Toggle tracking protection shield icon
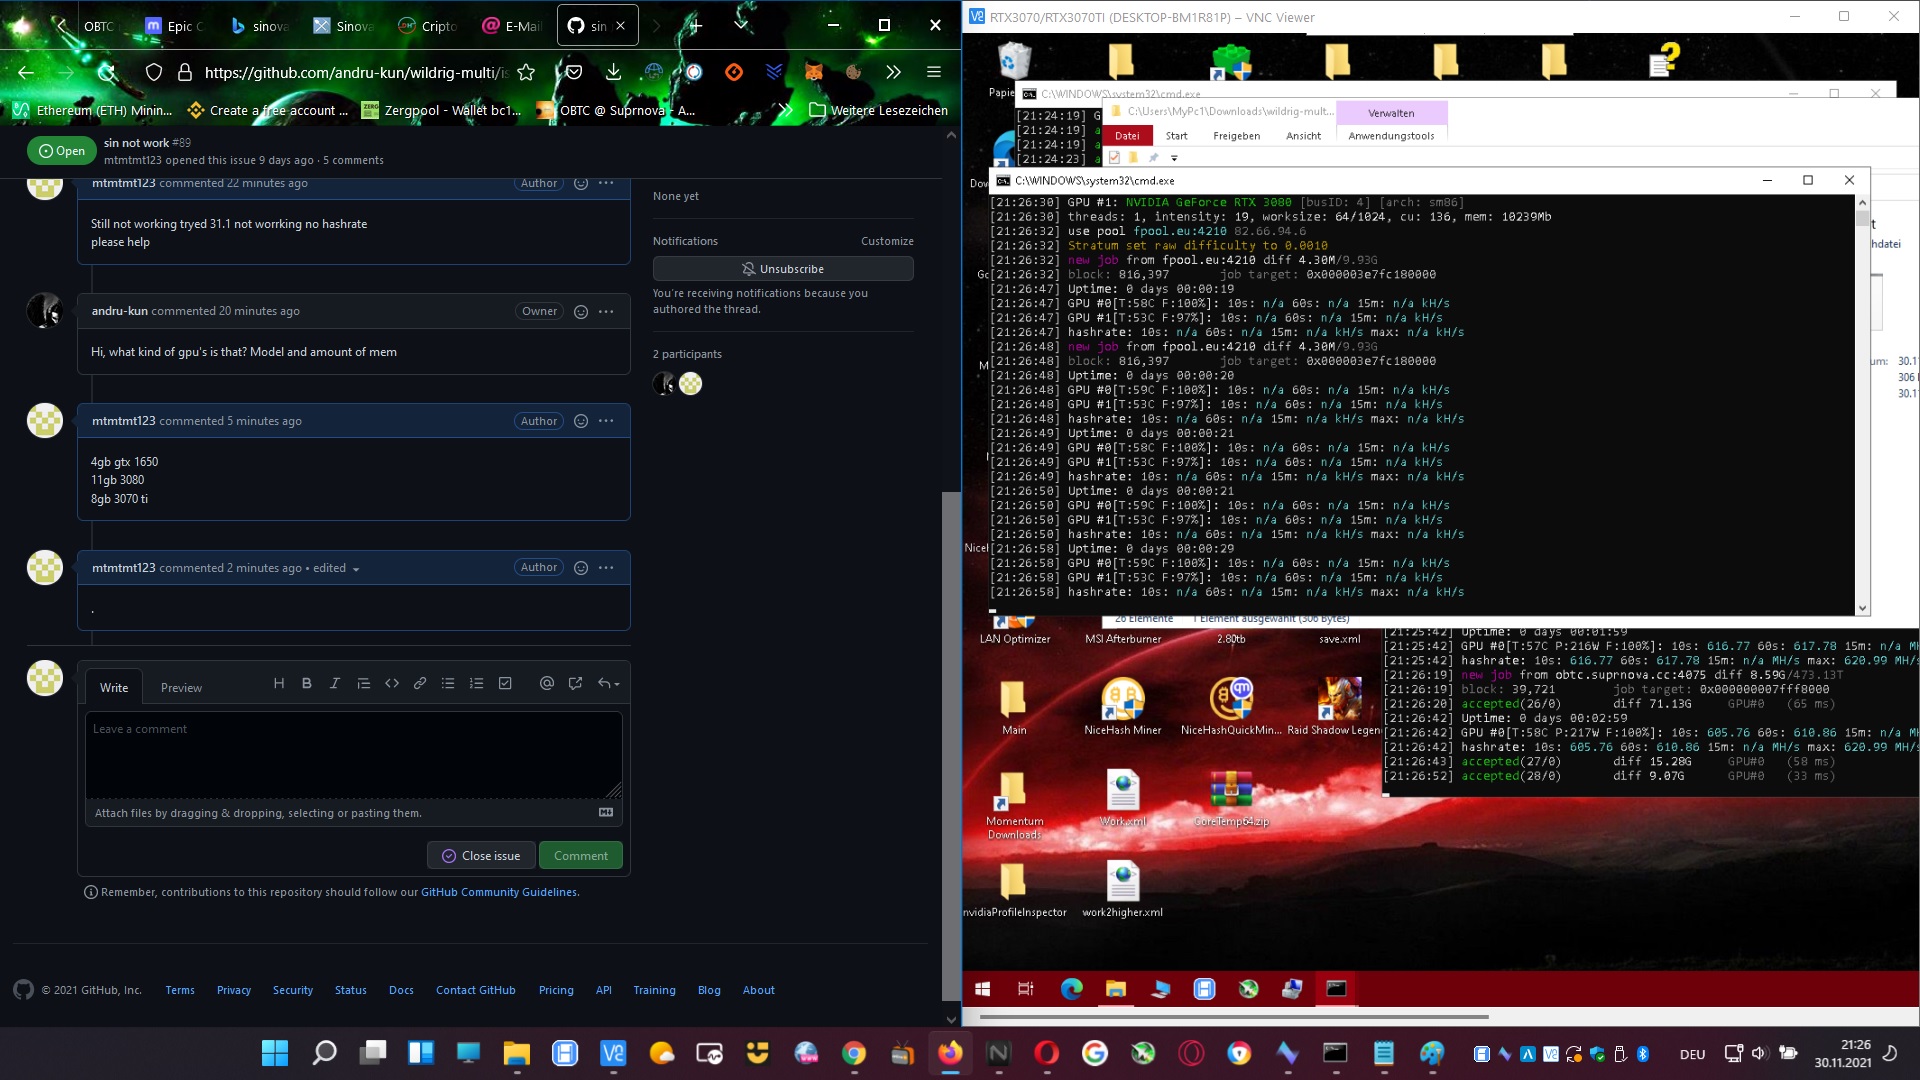 pos(153,72)
